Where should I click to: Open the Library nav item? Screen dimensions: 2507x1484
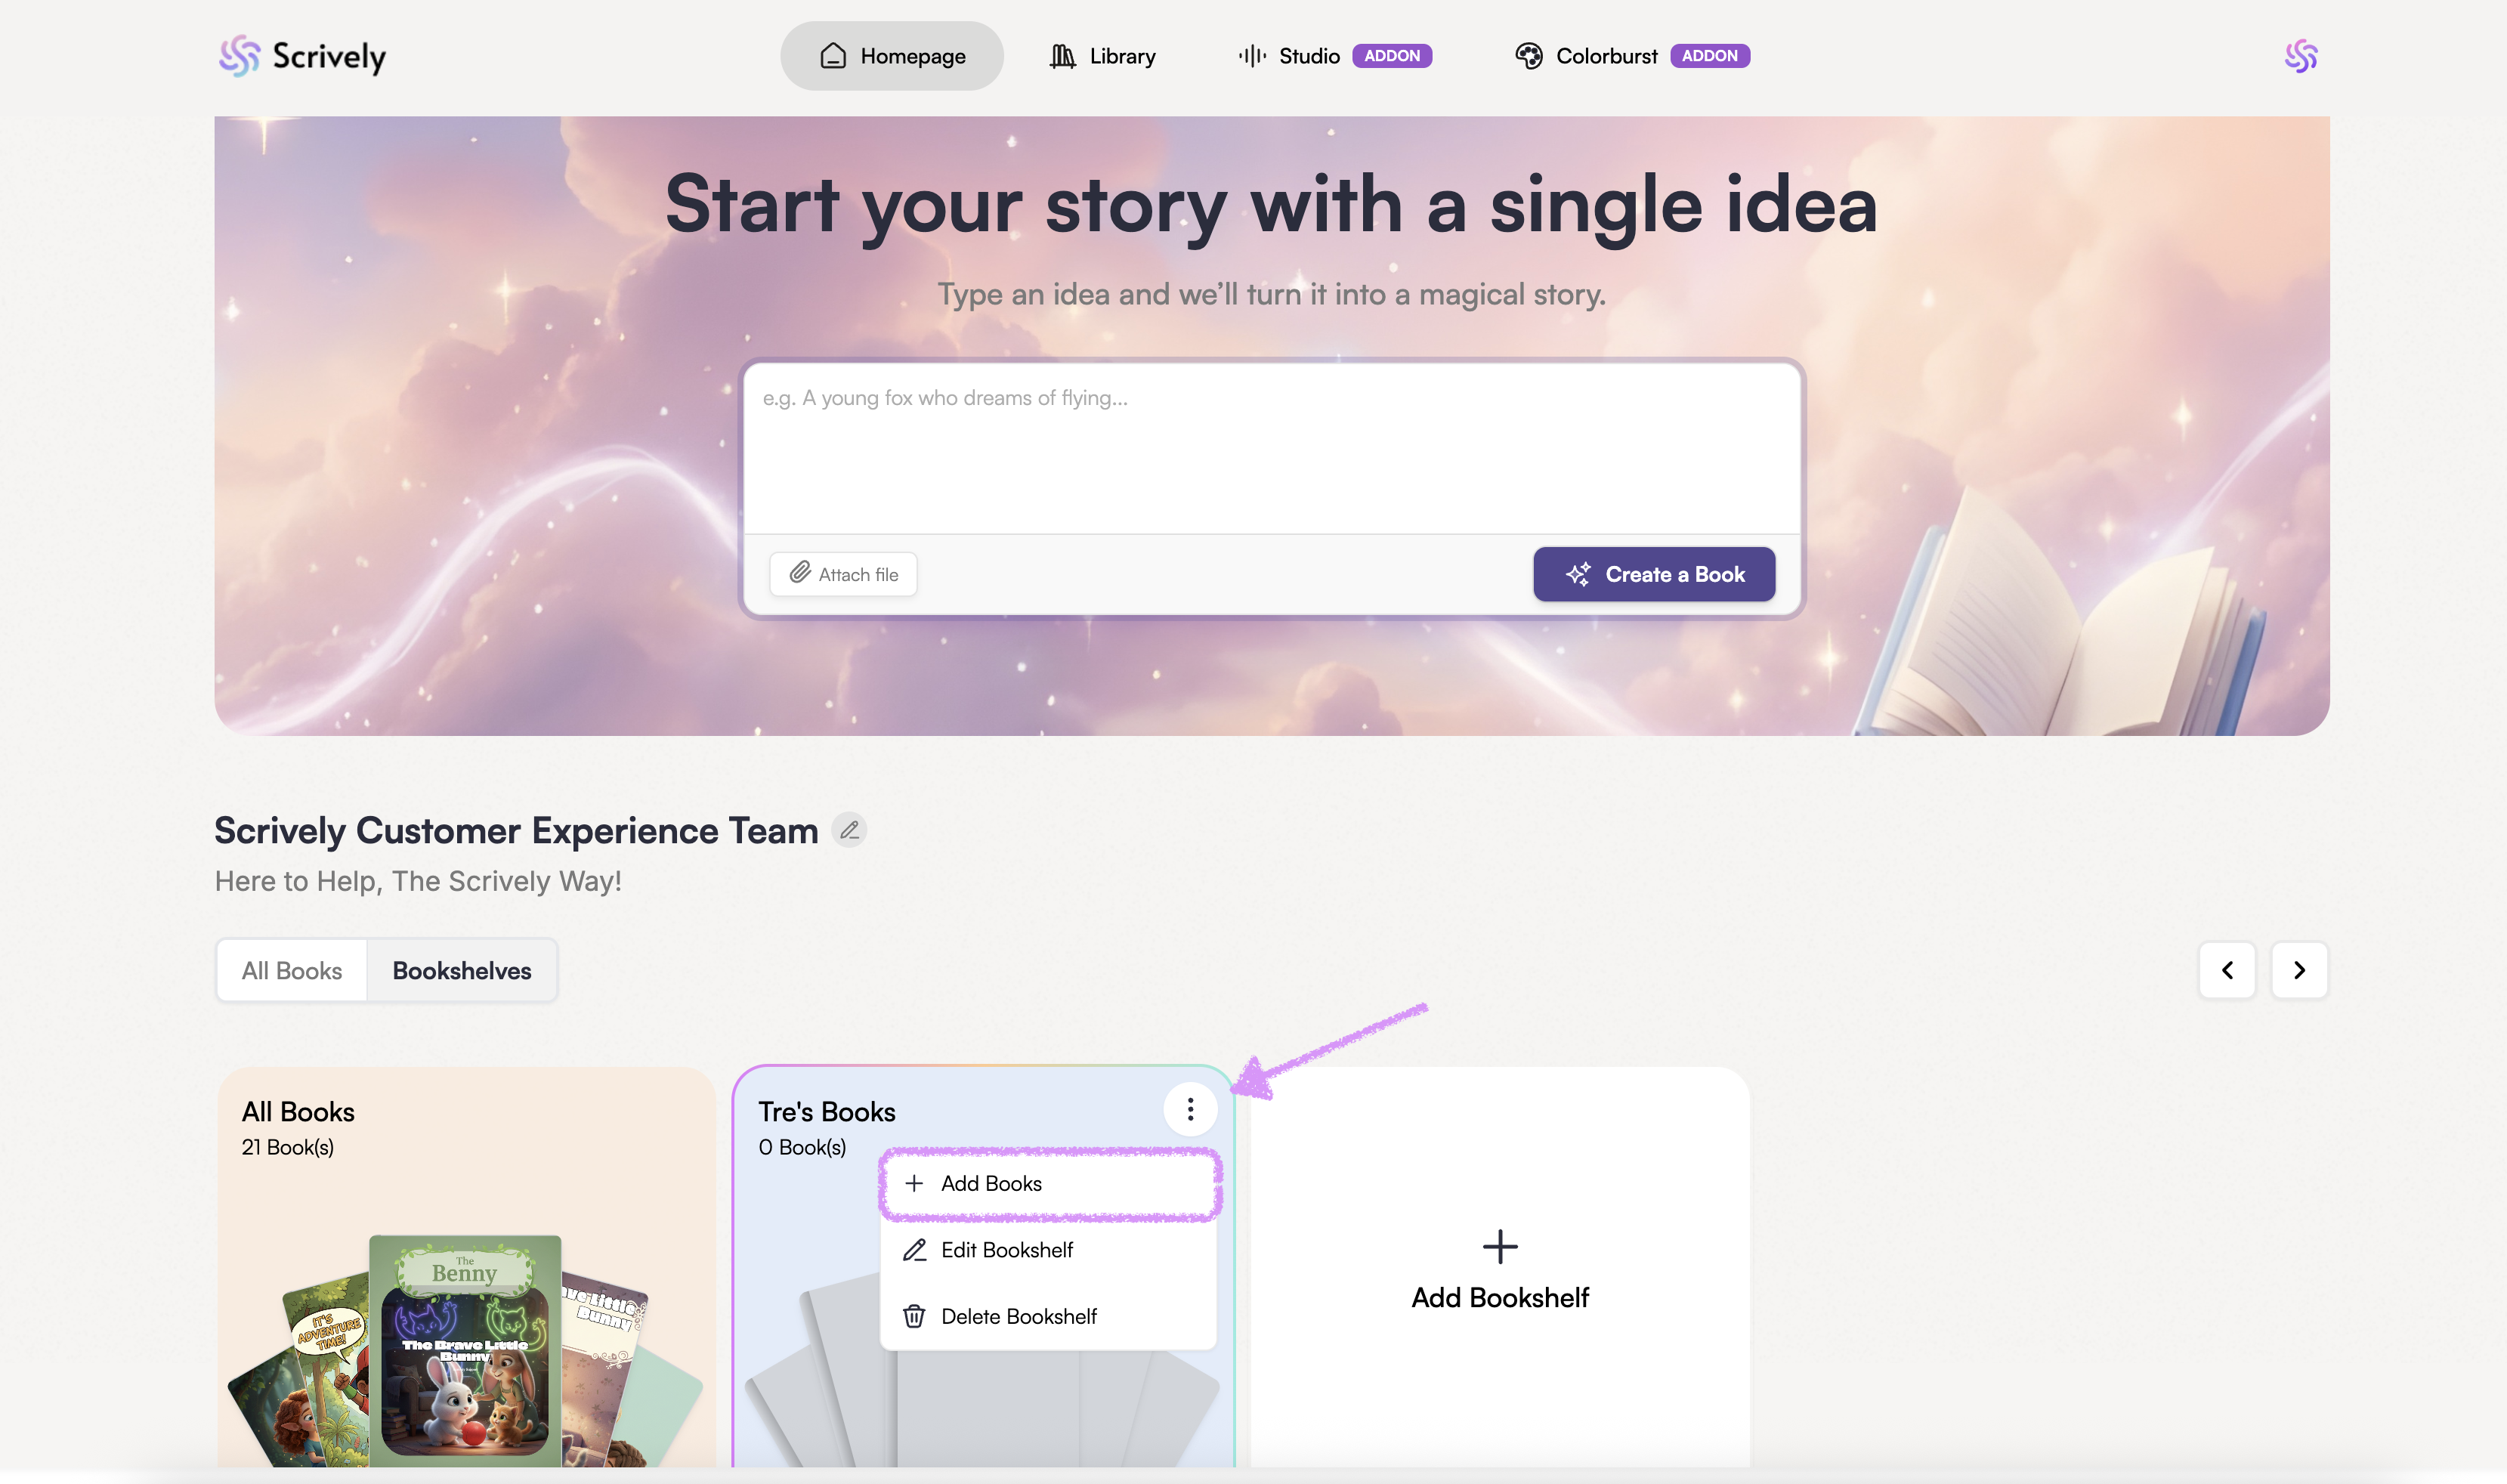tap(1102, 56)
